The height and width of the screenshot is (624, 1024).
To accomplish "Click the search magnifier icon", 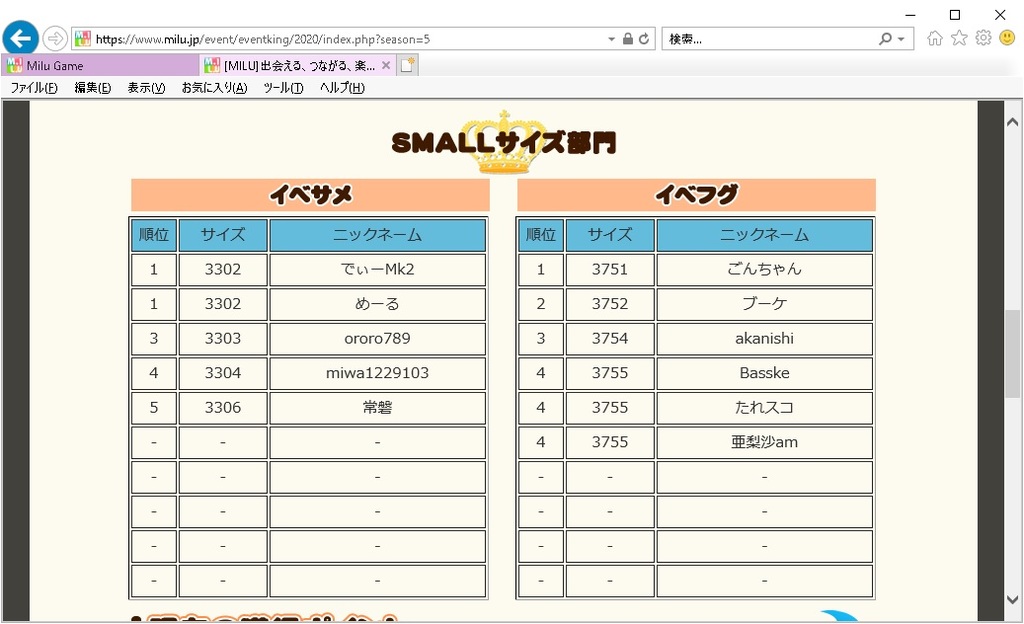I will [885, 39].
